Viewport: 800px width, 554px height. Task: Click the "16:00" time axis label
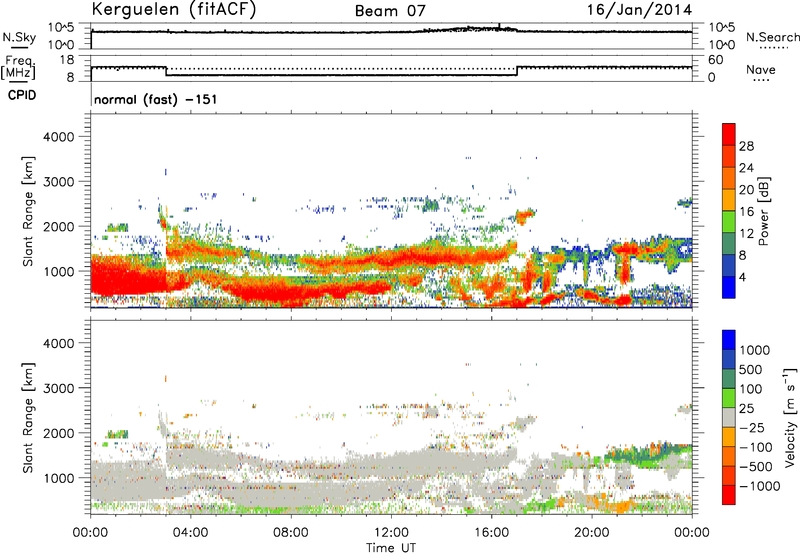pyautogui.click(x=491, y=533)
